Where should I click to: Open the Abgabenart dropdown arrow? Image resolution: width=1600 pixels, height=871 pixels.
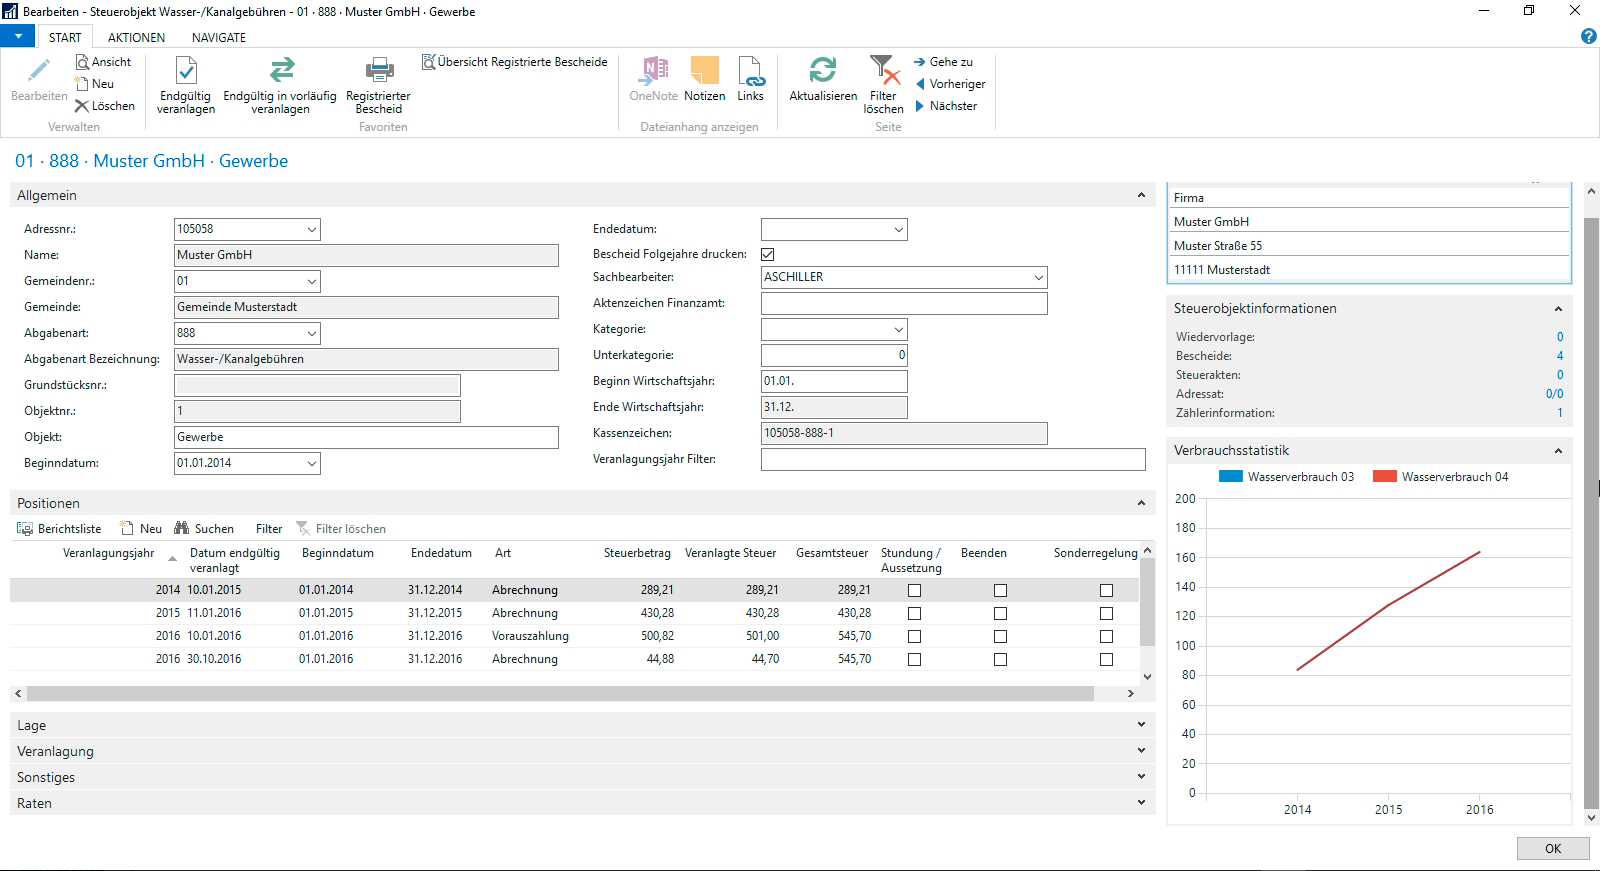[312, 334]
